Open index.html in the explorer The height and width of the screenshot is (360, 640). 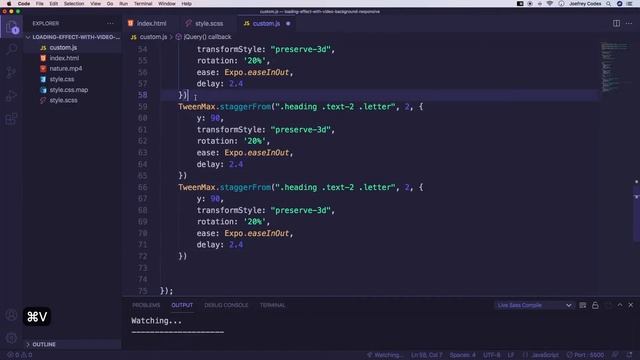point(64,58)
